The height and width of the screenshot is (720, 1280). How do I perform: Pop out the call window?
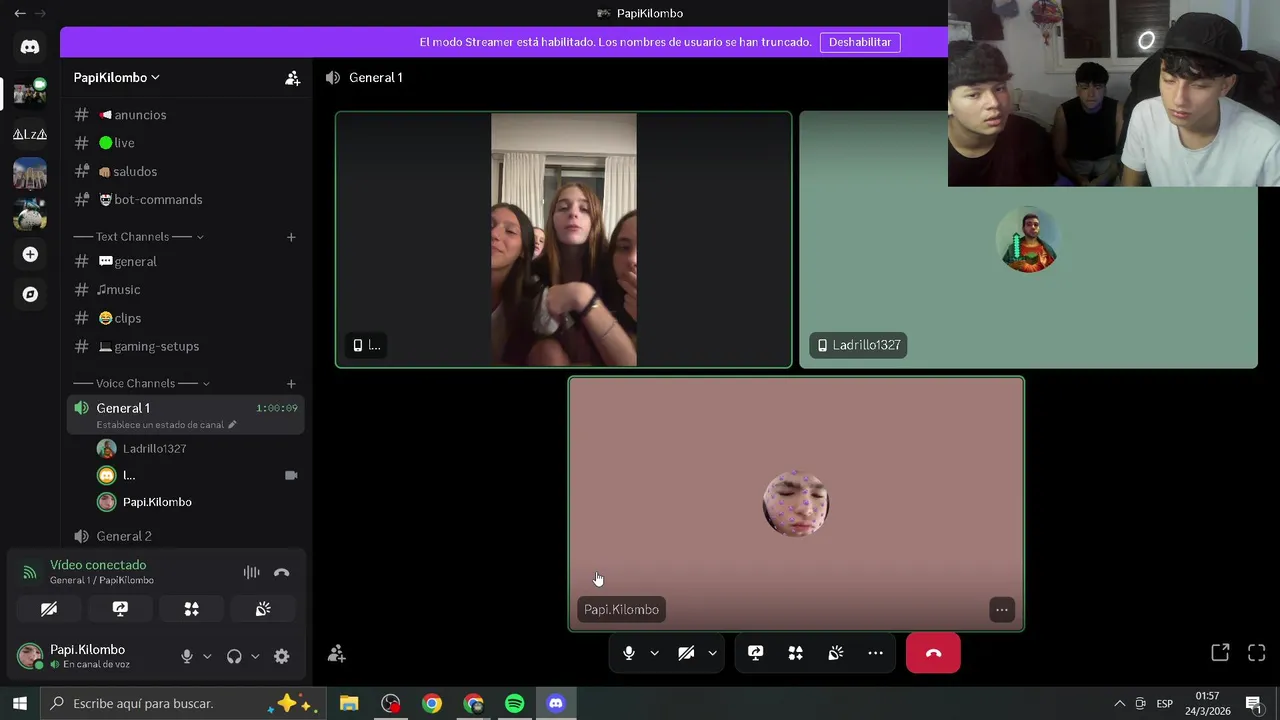click(x=1220, y=653)
